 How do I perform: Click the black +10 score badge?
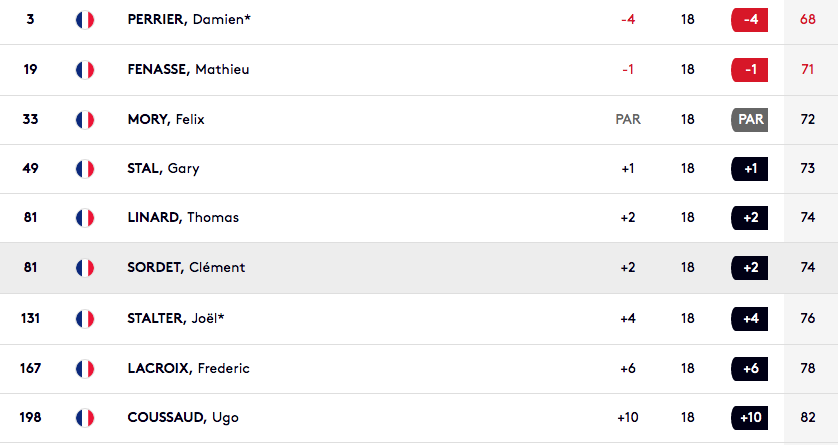pos(749,418)
